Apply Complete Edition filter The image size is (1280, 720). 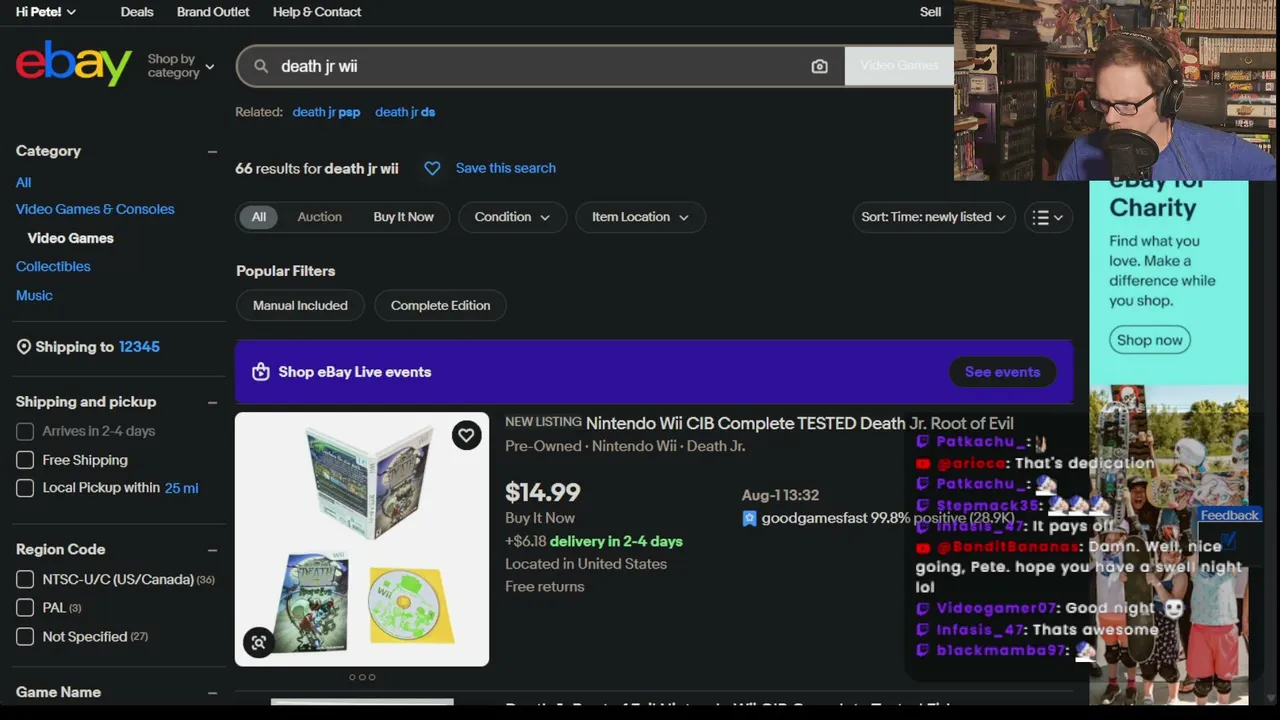click(x=440, y=305)
